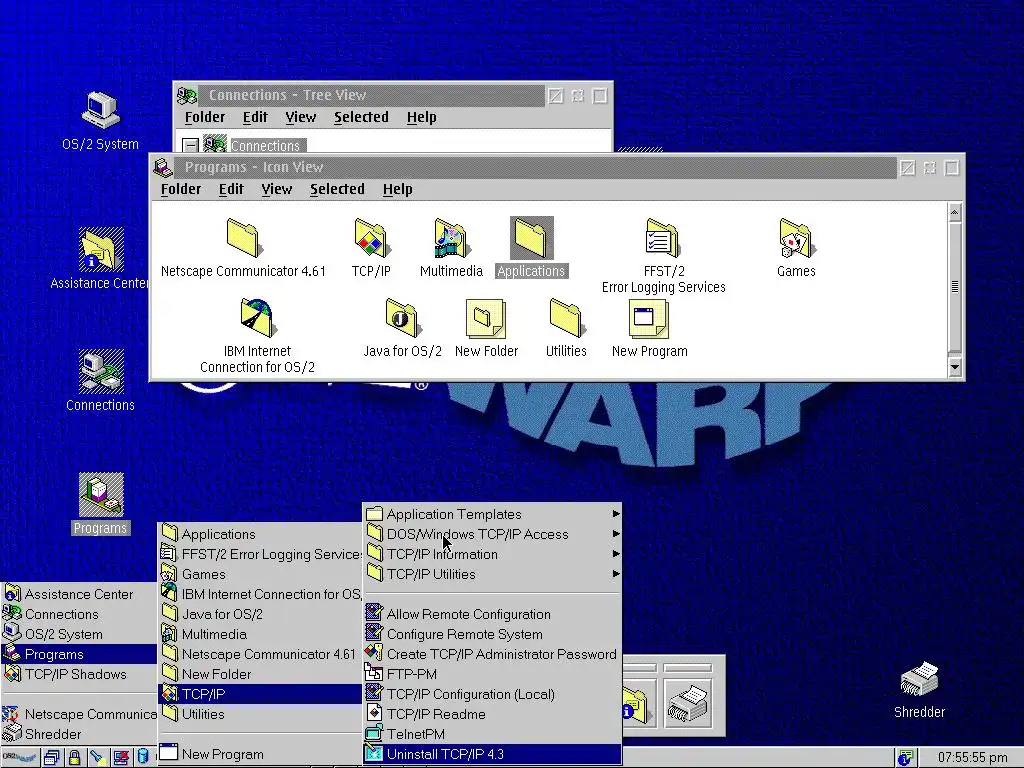Open the New Folder template icon
This screenshot has width=1024, height=768.
click(485, 318)
